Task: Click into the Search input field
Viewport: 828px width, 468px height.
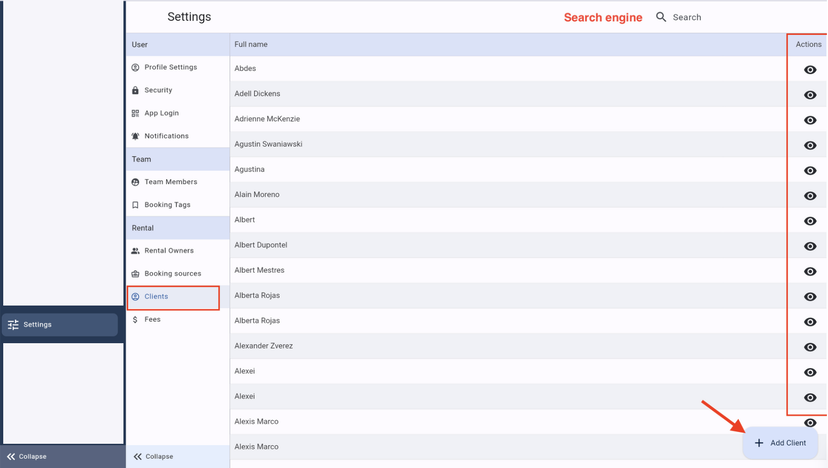Action: tap(720, 17)
